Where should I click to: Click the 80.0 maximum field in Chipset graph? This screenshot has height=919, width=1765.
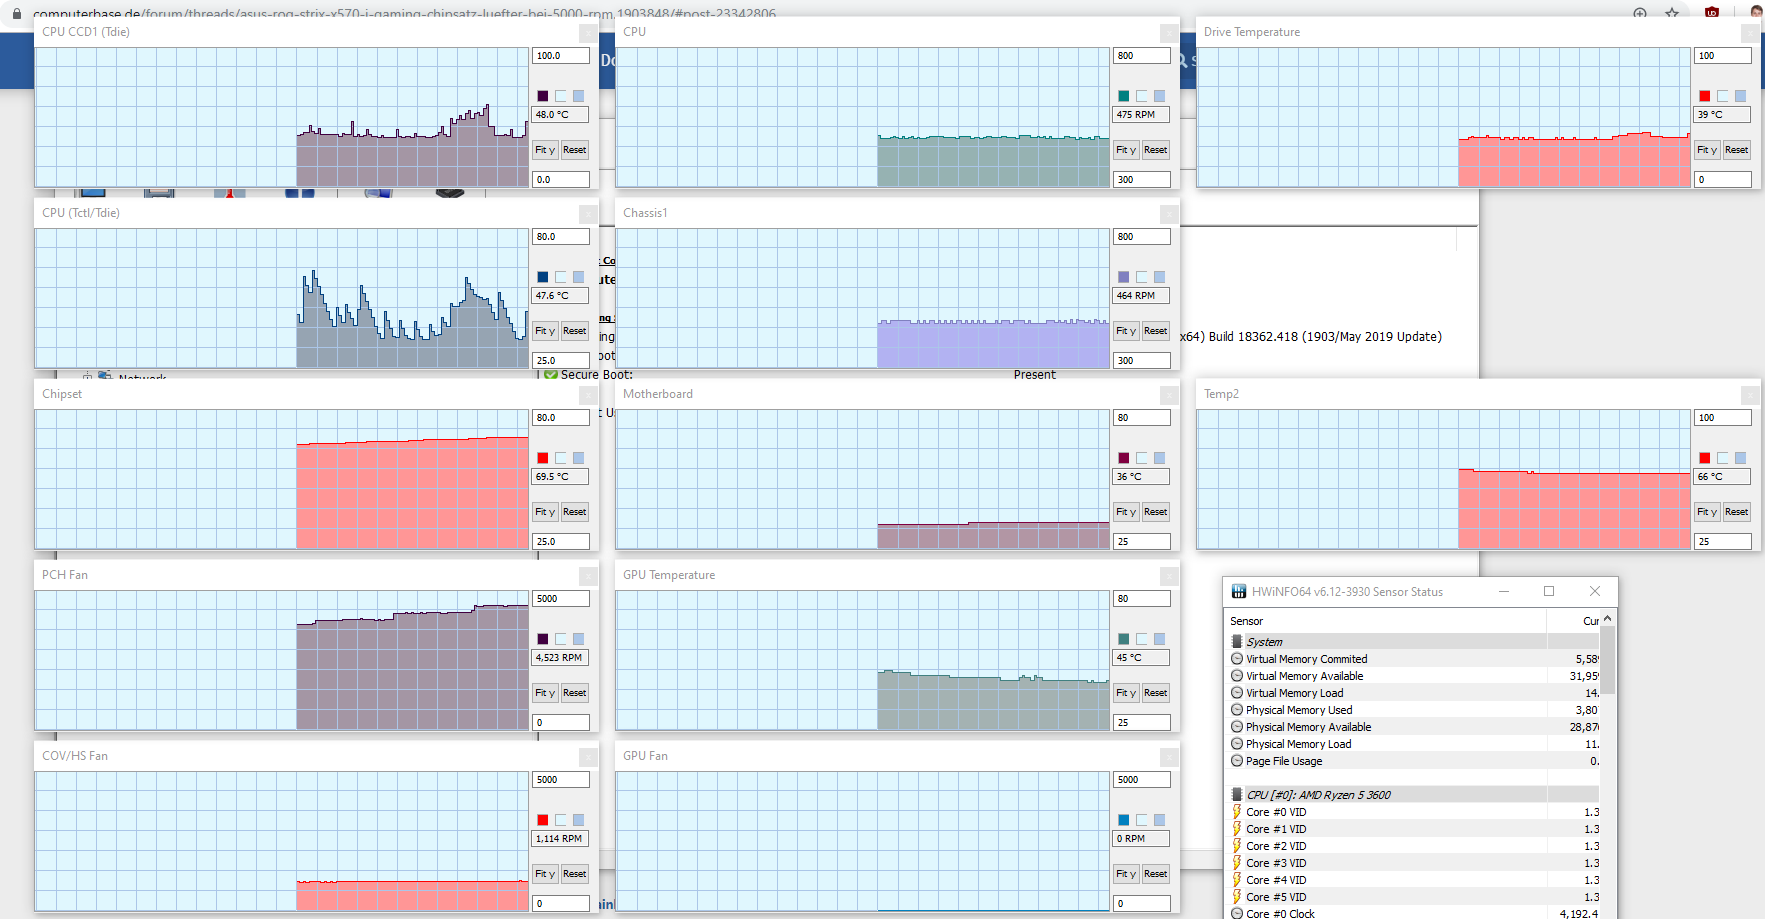click(561, 418)
